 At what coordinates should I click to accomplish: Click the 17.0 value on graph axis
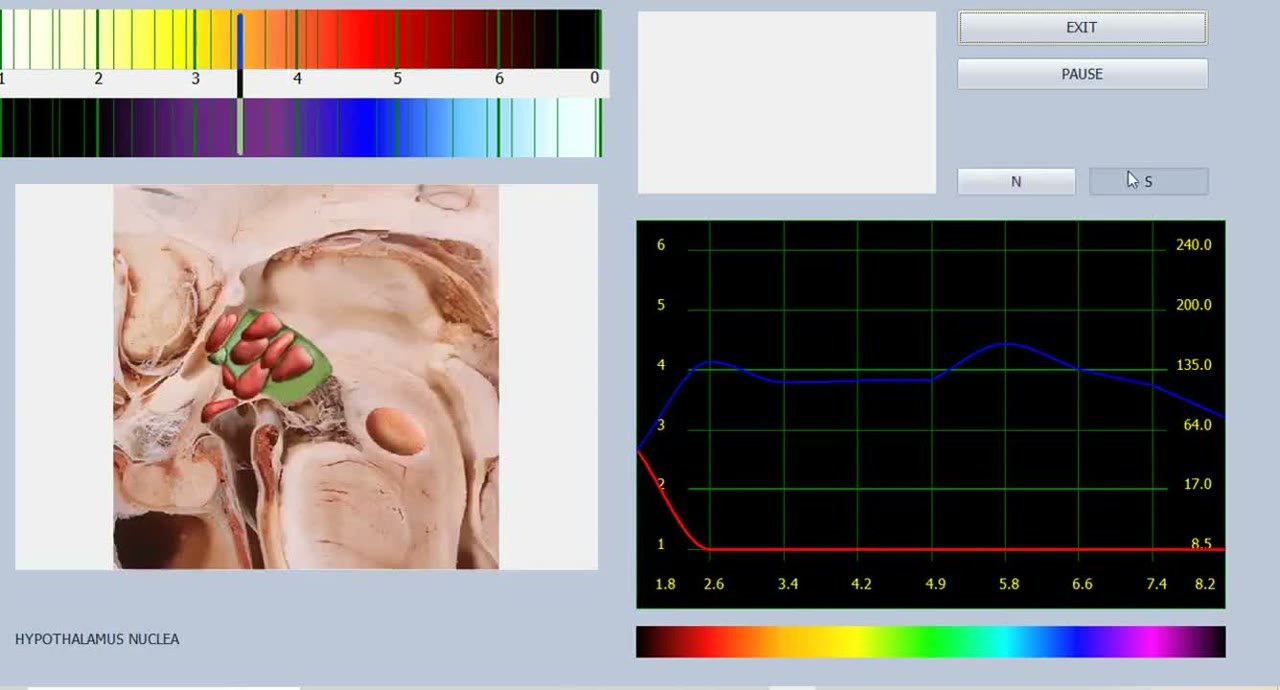1197,484
